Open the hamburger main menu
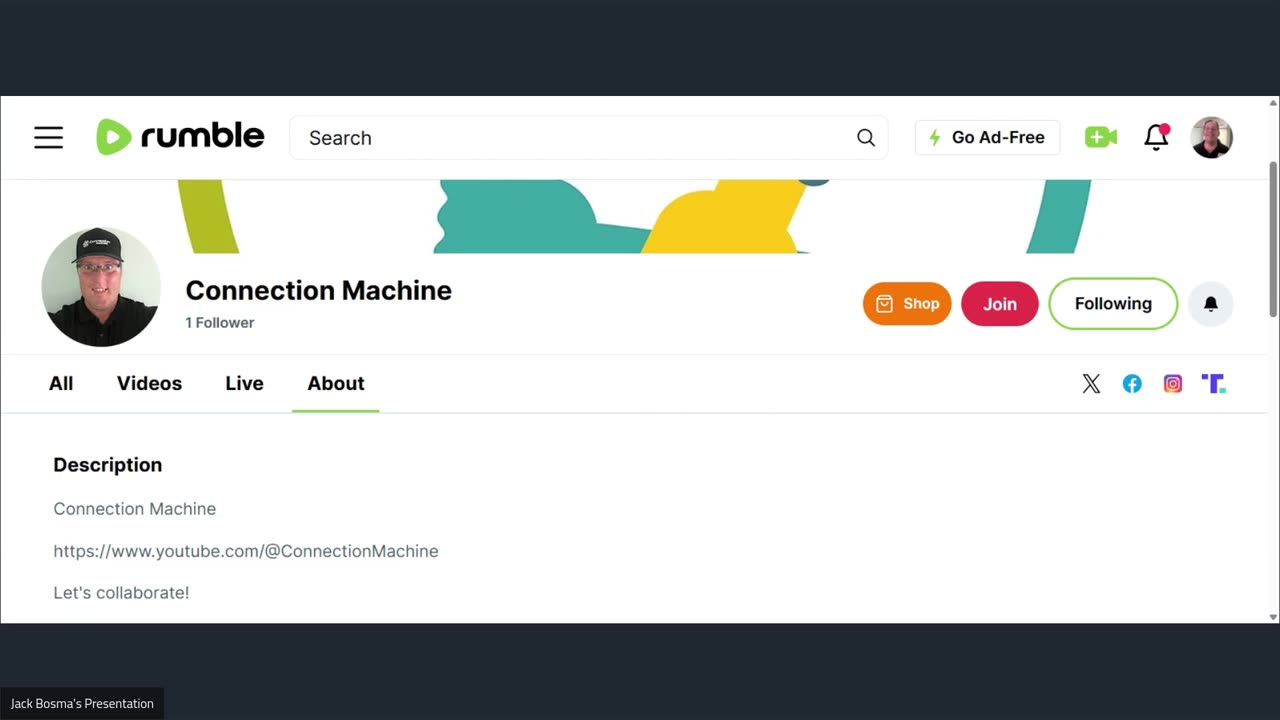 (x=48, y=138)
